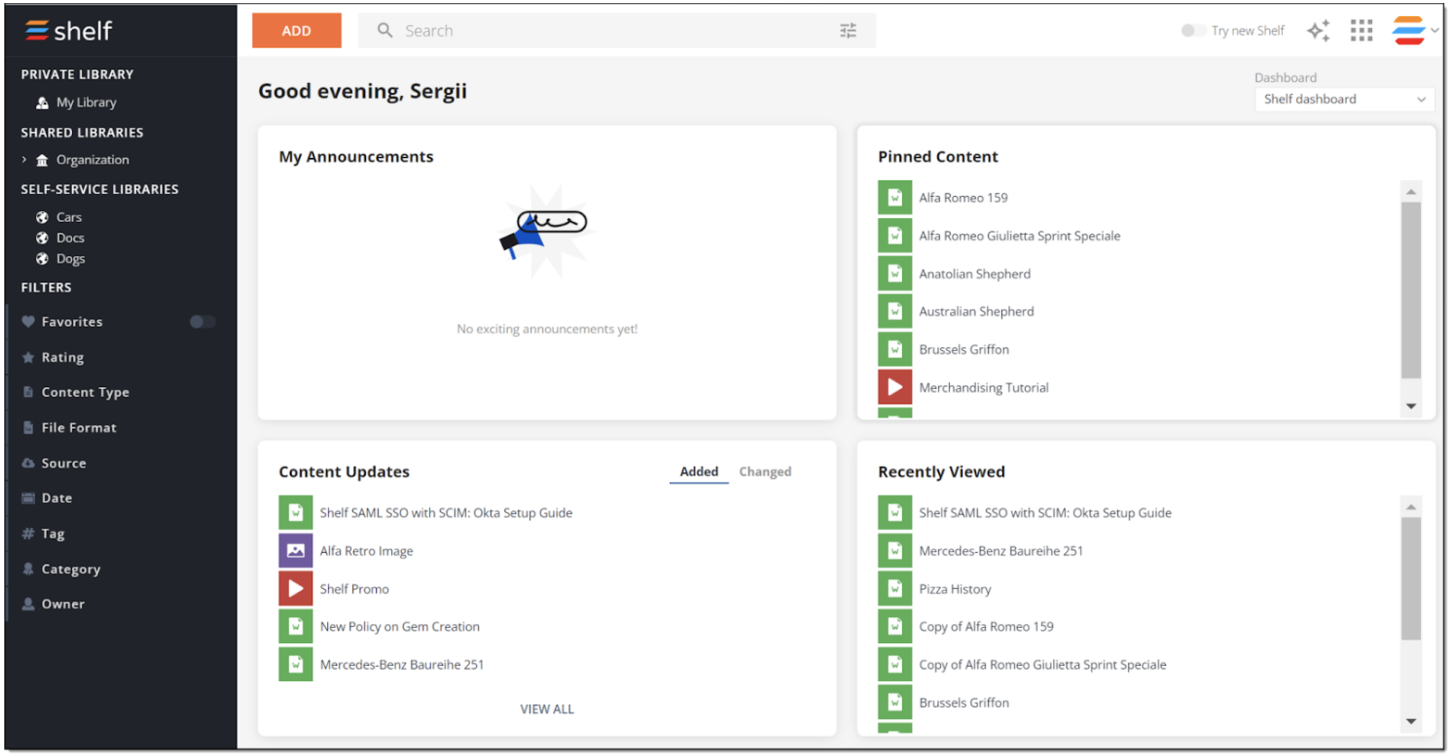
Task: Click the Pinned Content scroll down arrow
Action: [x=1411, y=406]
